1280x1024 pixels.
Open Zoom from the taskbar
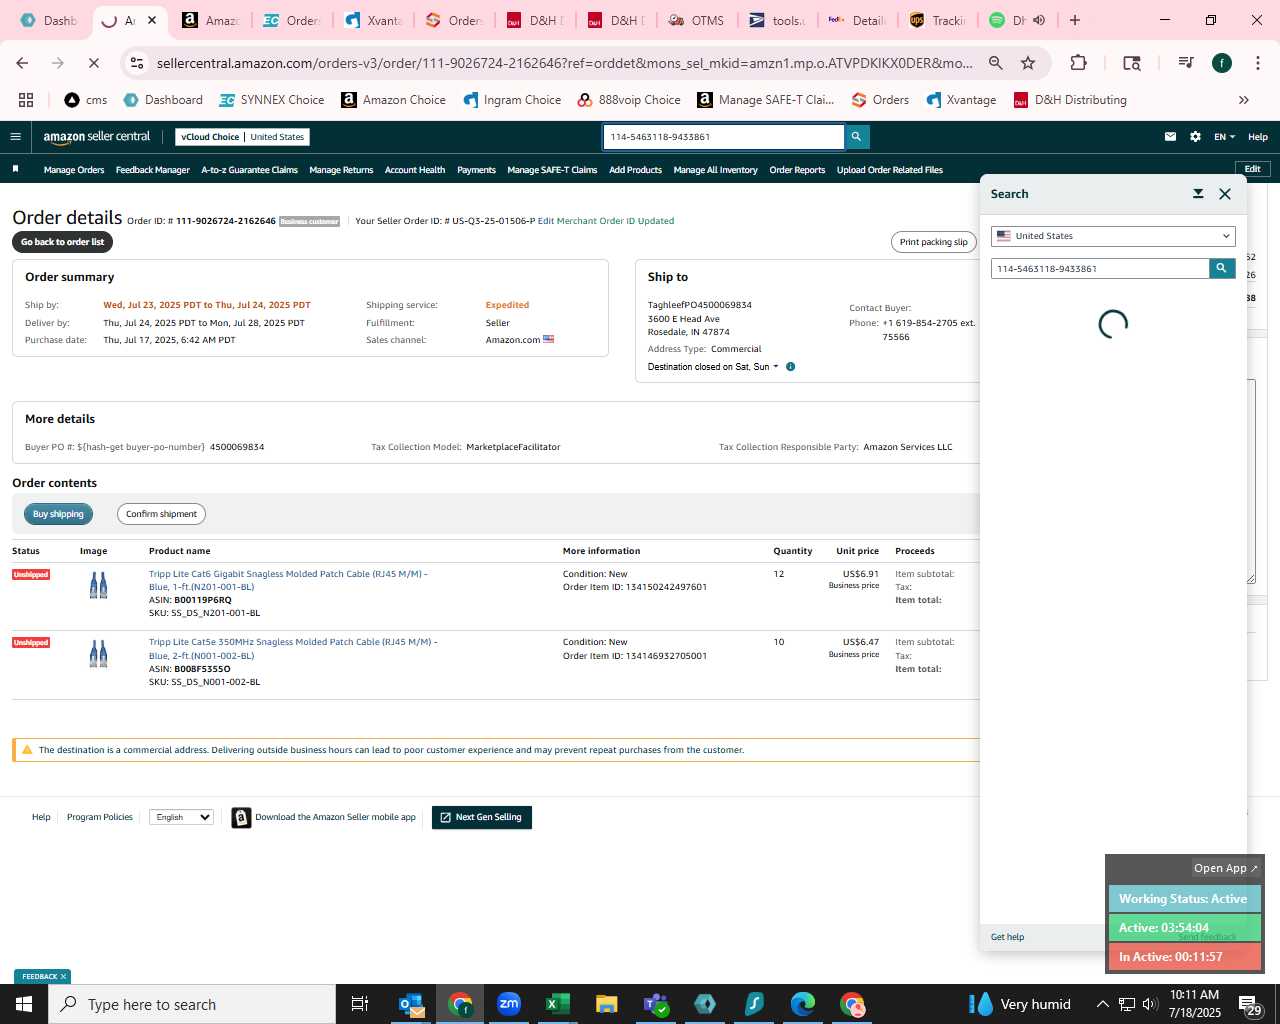click(x=509, y=1004)
